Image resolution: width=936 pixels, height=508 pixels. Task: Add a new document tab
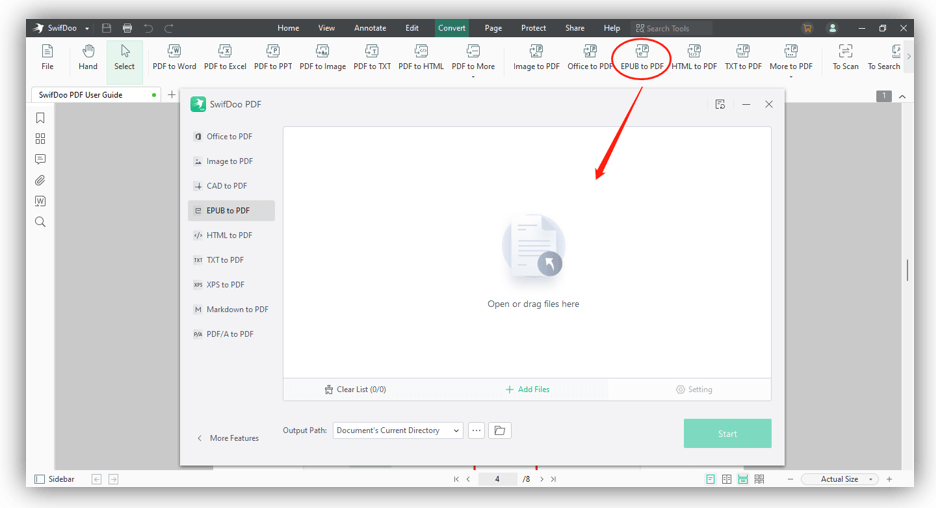click(171, 94)
